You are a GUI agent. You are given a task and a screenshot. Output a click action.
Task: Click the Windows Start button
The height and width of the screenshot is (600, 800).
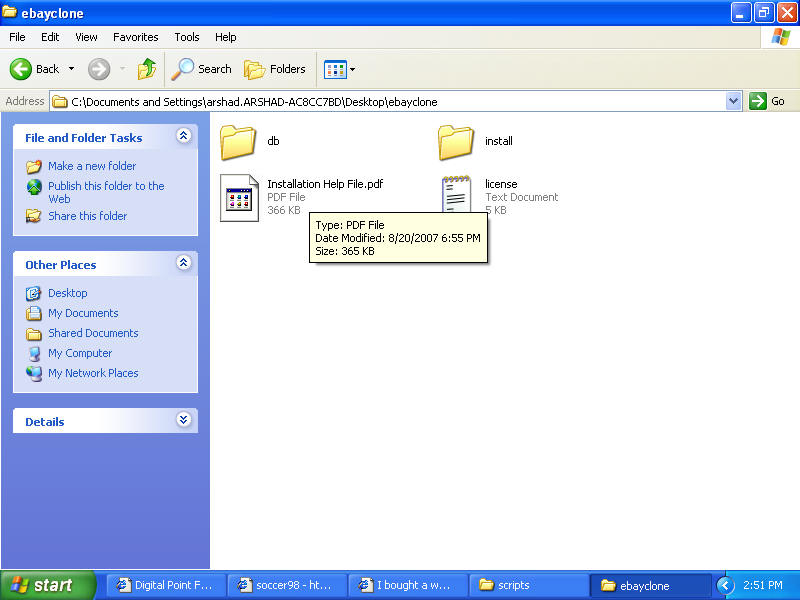48,585
